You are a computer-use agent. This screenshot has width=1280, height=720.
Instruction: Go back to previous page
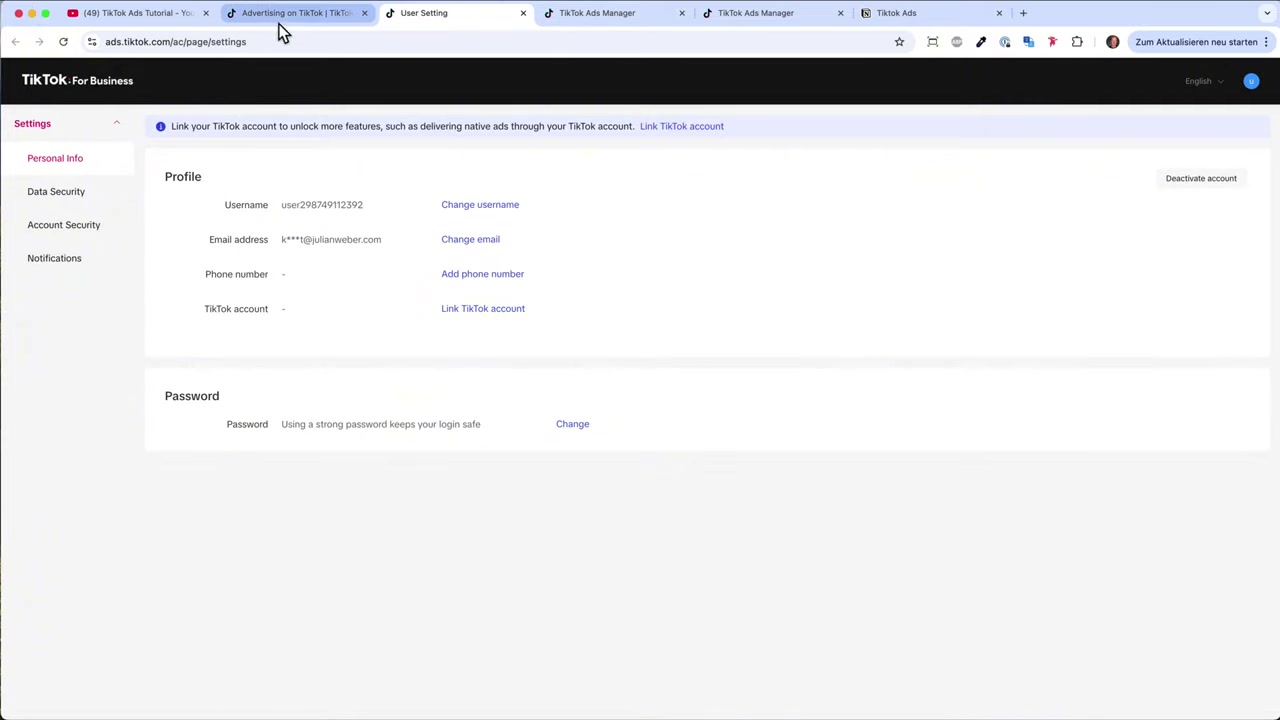(x=15, y=42)
